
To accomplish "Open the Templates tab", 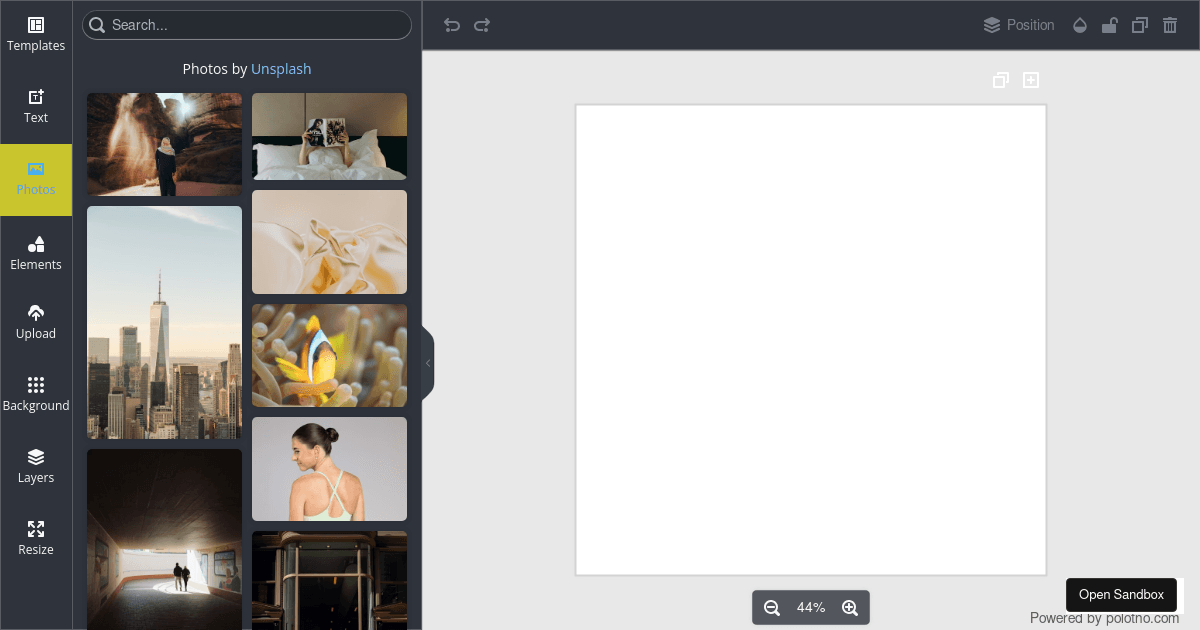I will [36, 35].
